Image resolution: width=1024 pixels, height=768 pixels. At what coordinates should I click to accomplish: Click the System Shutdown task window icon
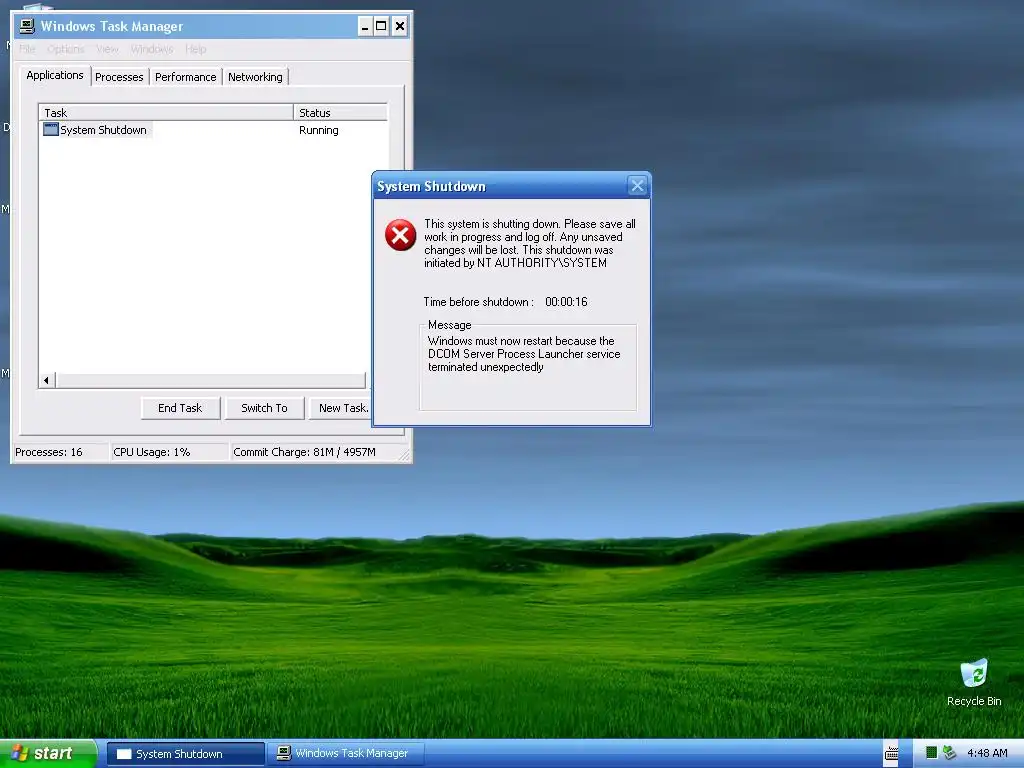(x=50, y=129)
